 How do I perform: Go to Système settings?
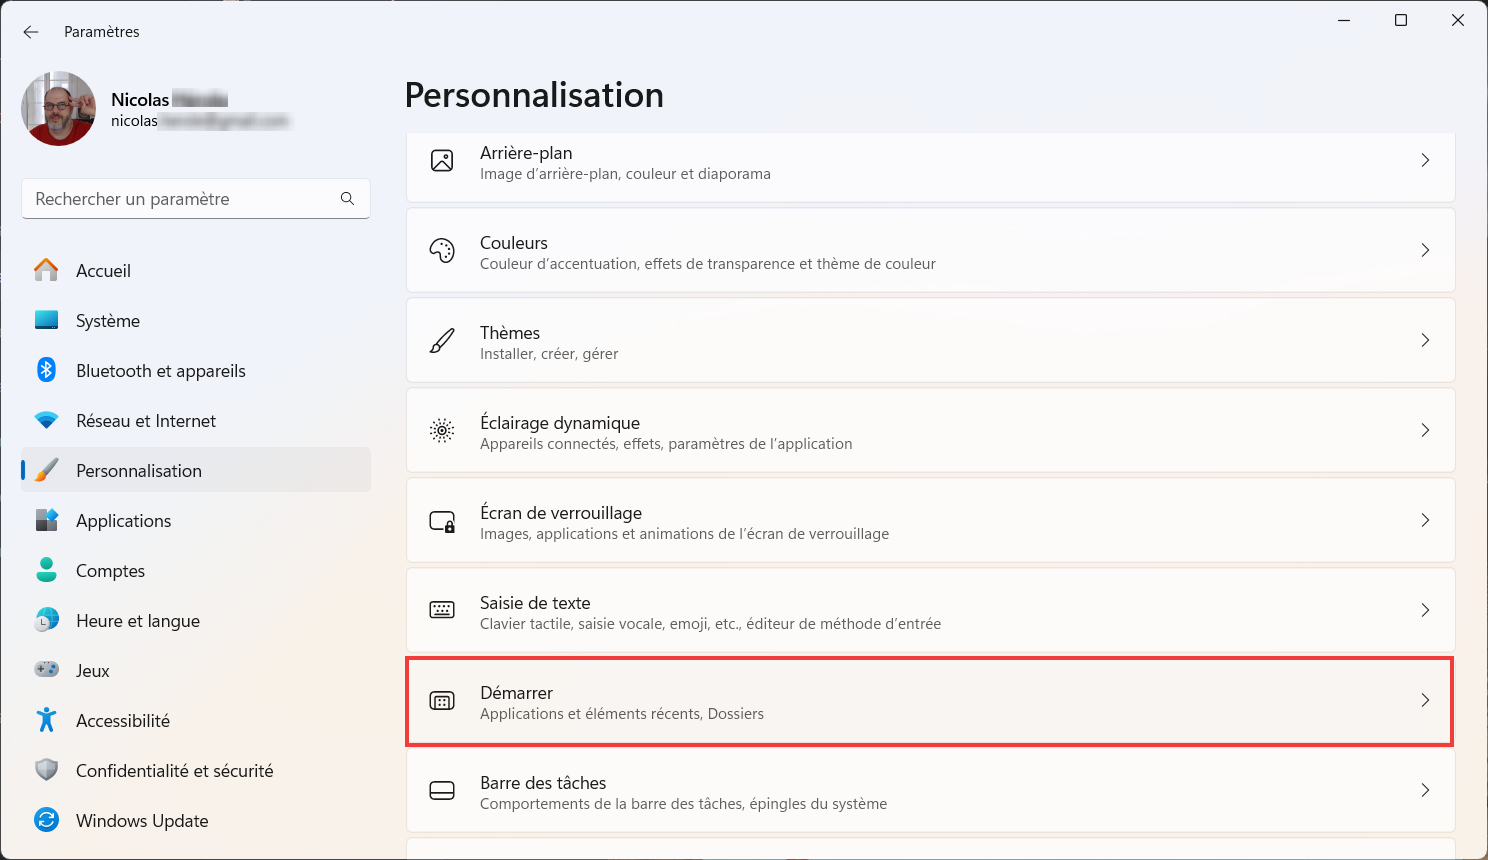(x=196, y=320)
